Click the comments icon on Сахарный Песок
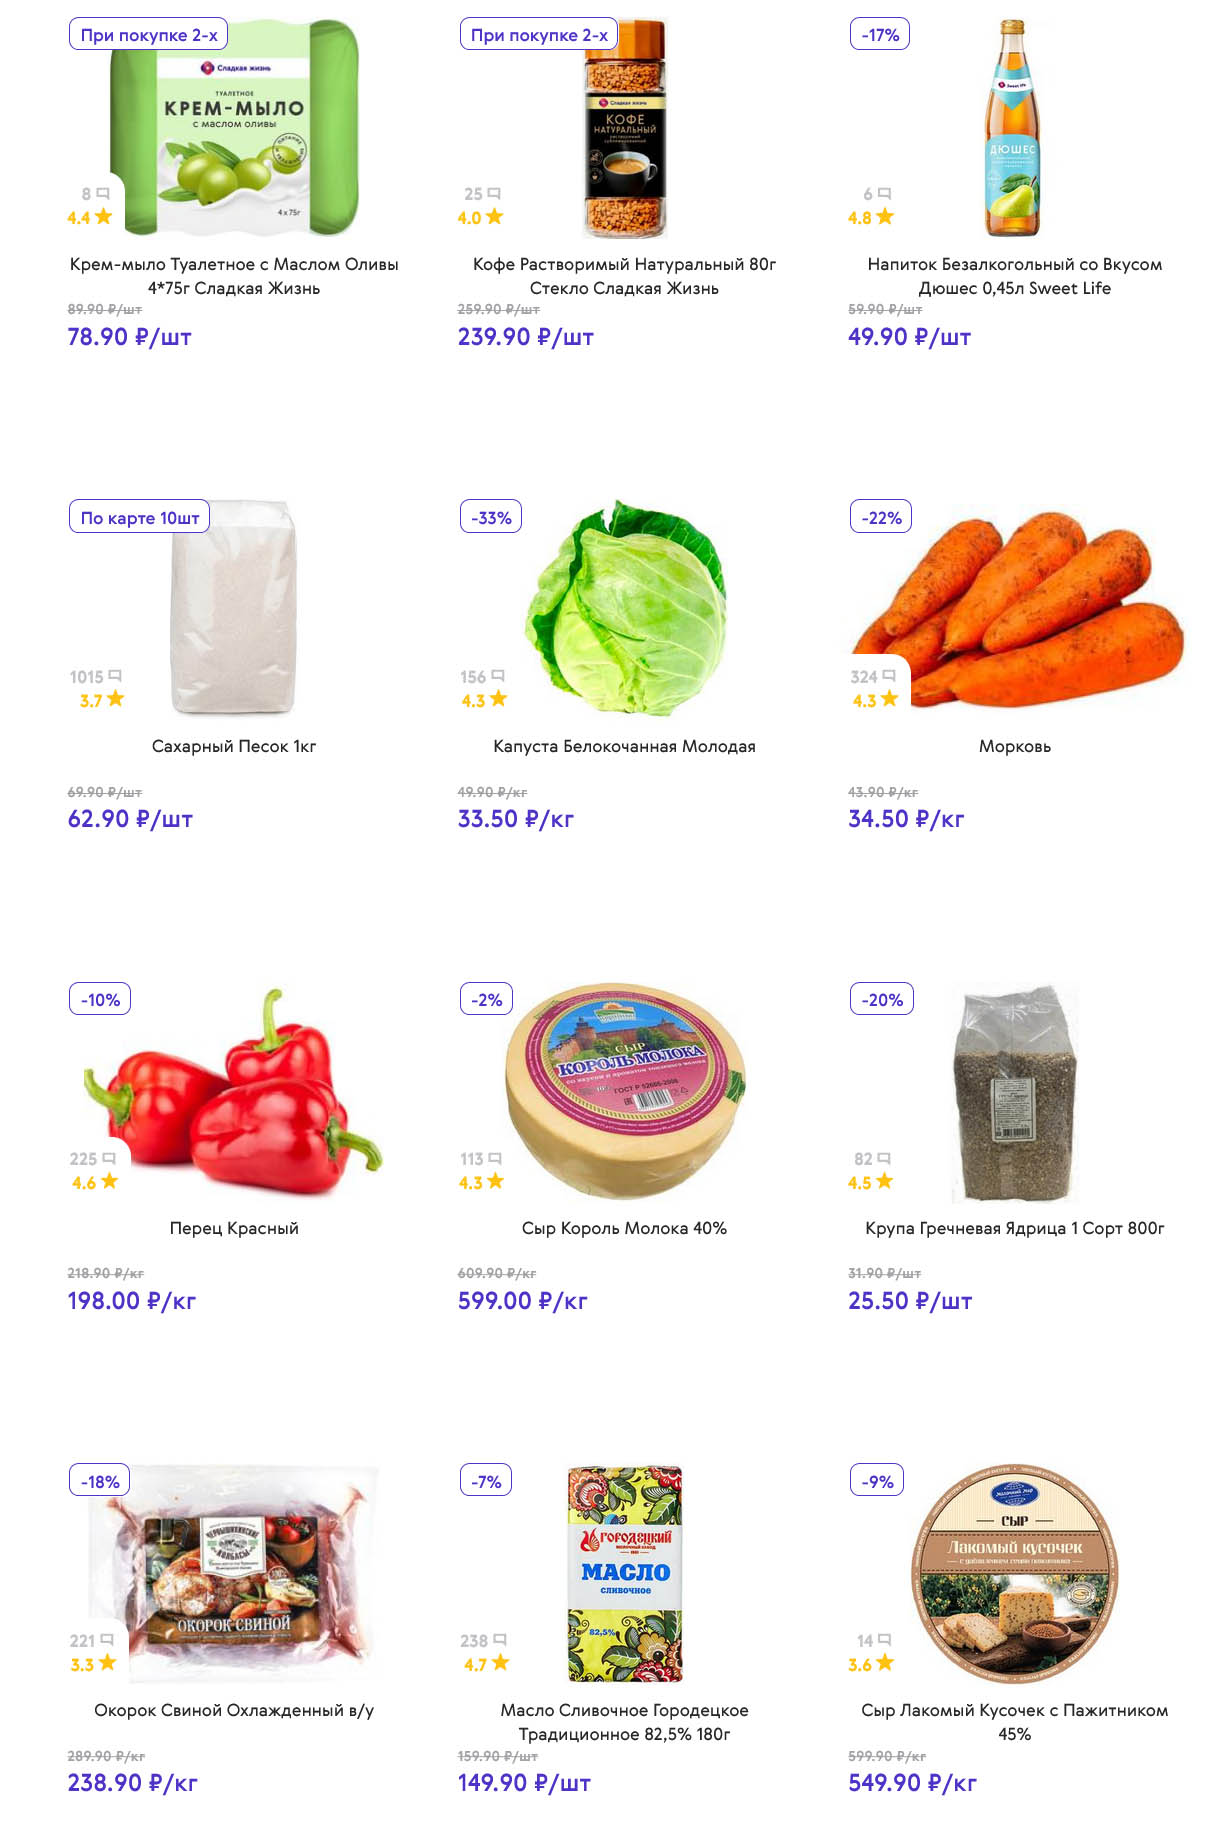 click(x=115, y=676)
